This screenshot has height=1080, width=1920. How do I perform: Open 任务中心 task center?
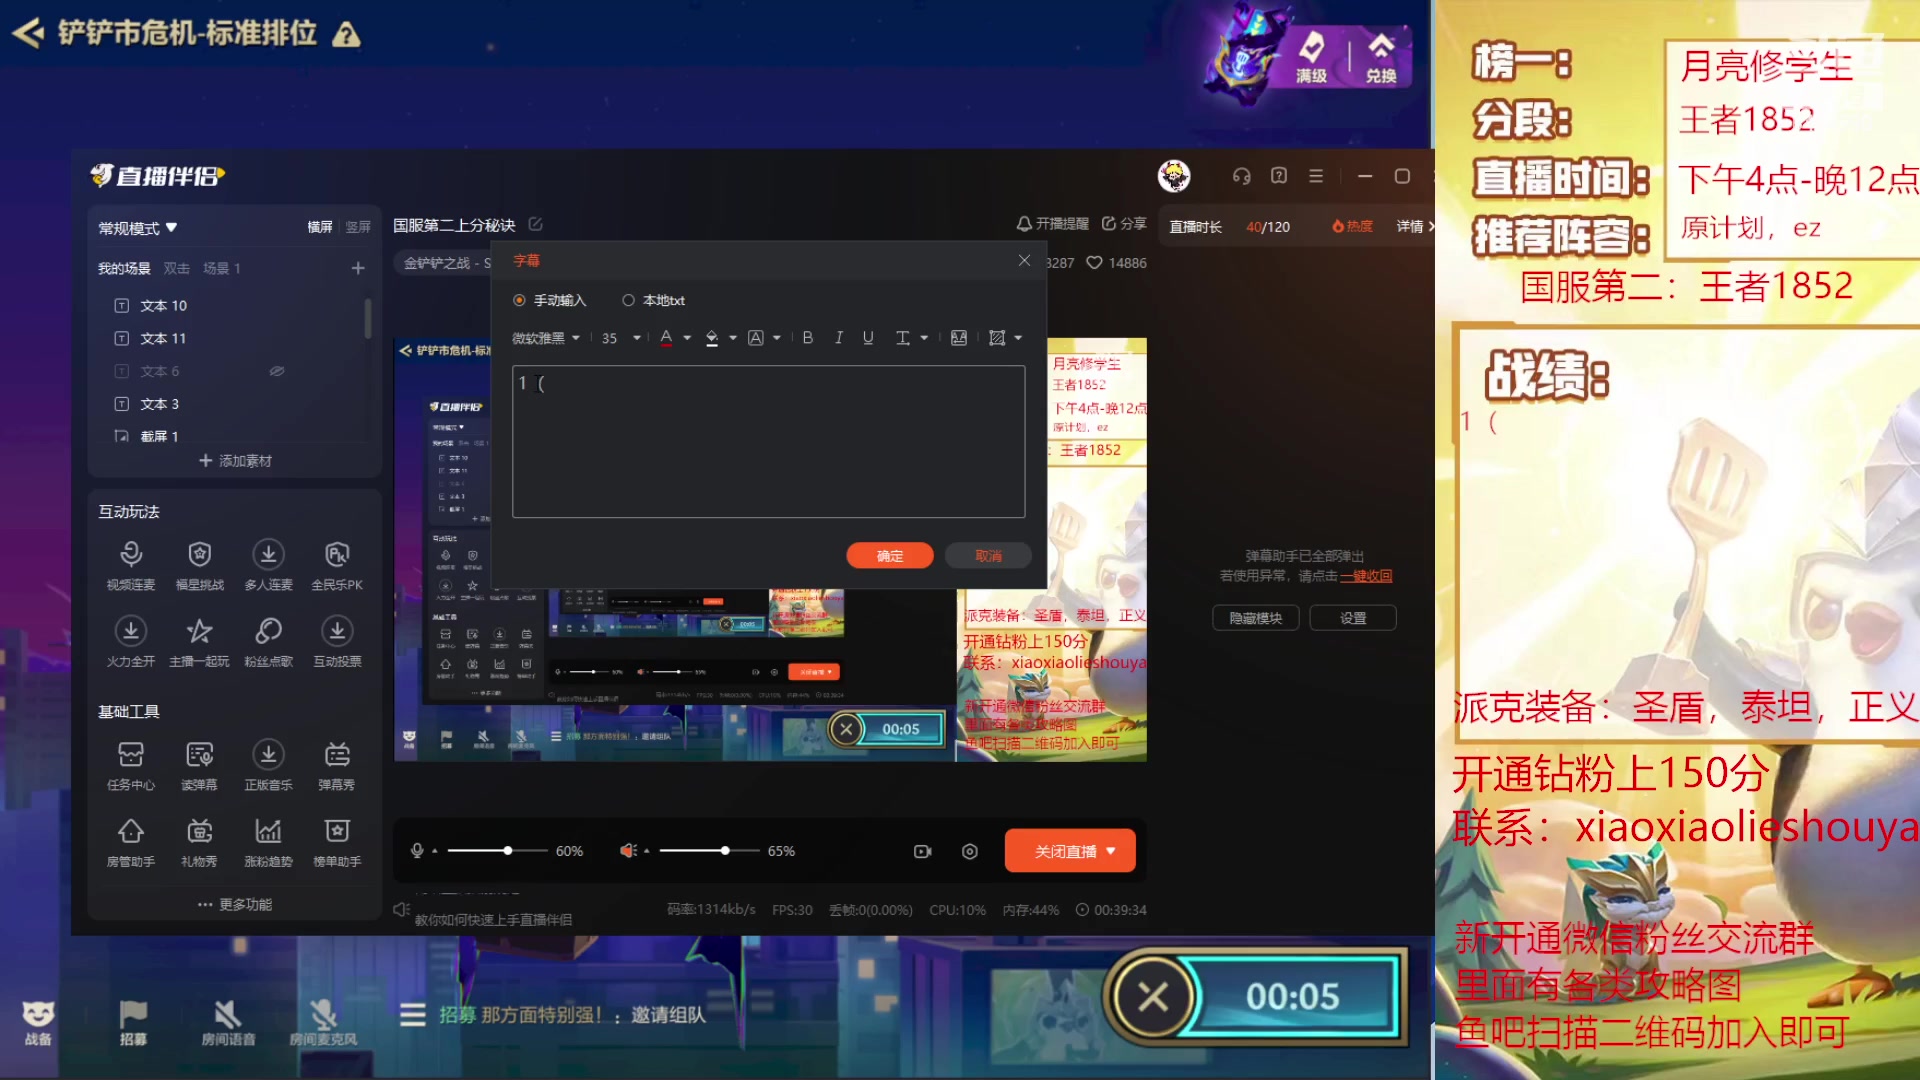(x=131, y=765)
